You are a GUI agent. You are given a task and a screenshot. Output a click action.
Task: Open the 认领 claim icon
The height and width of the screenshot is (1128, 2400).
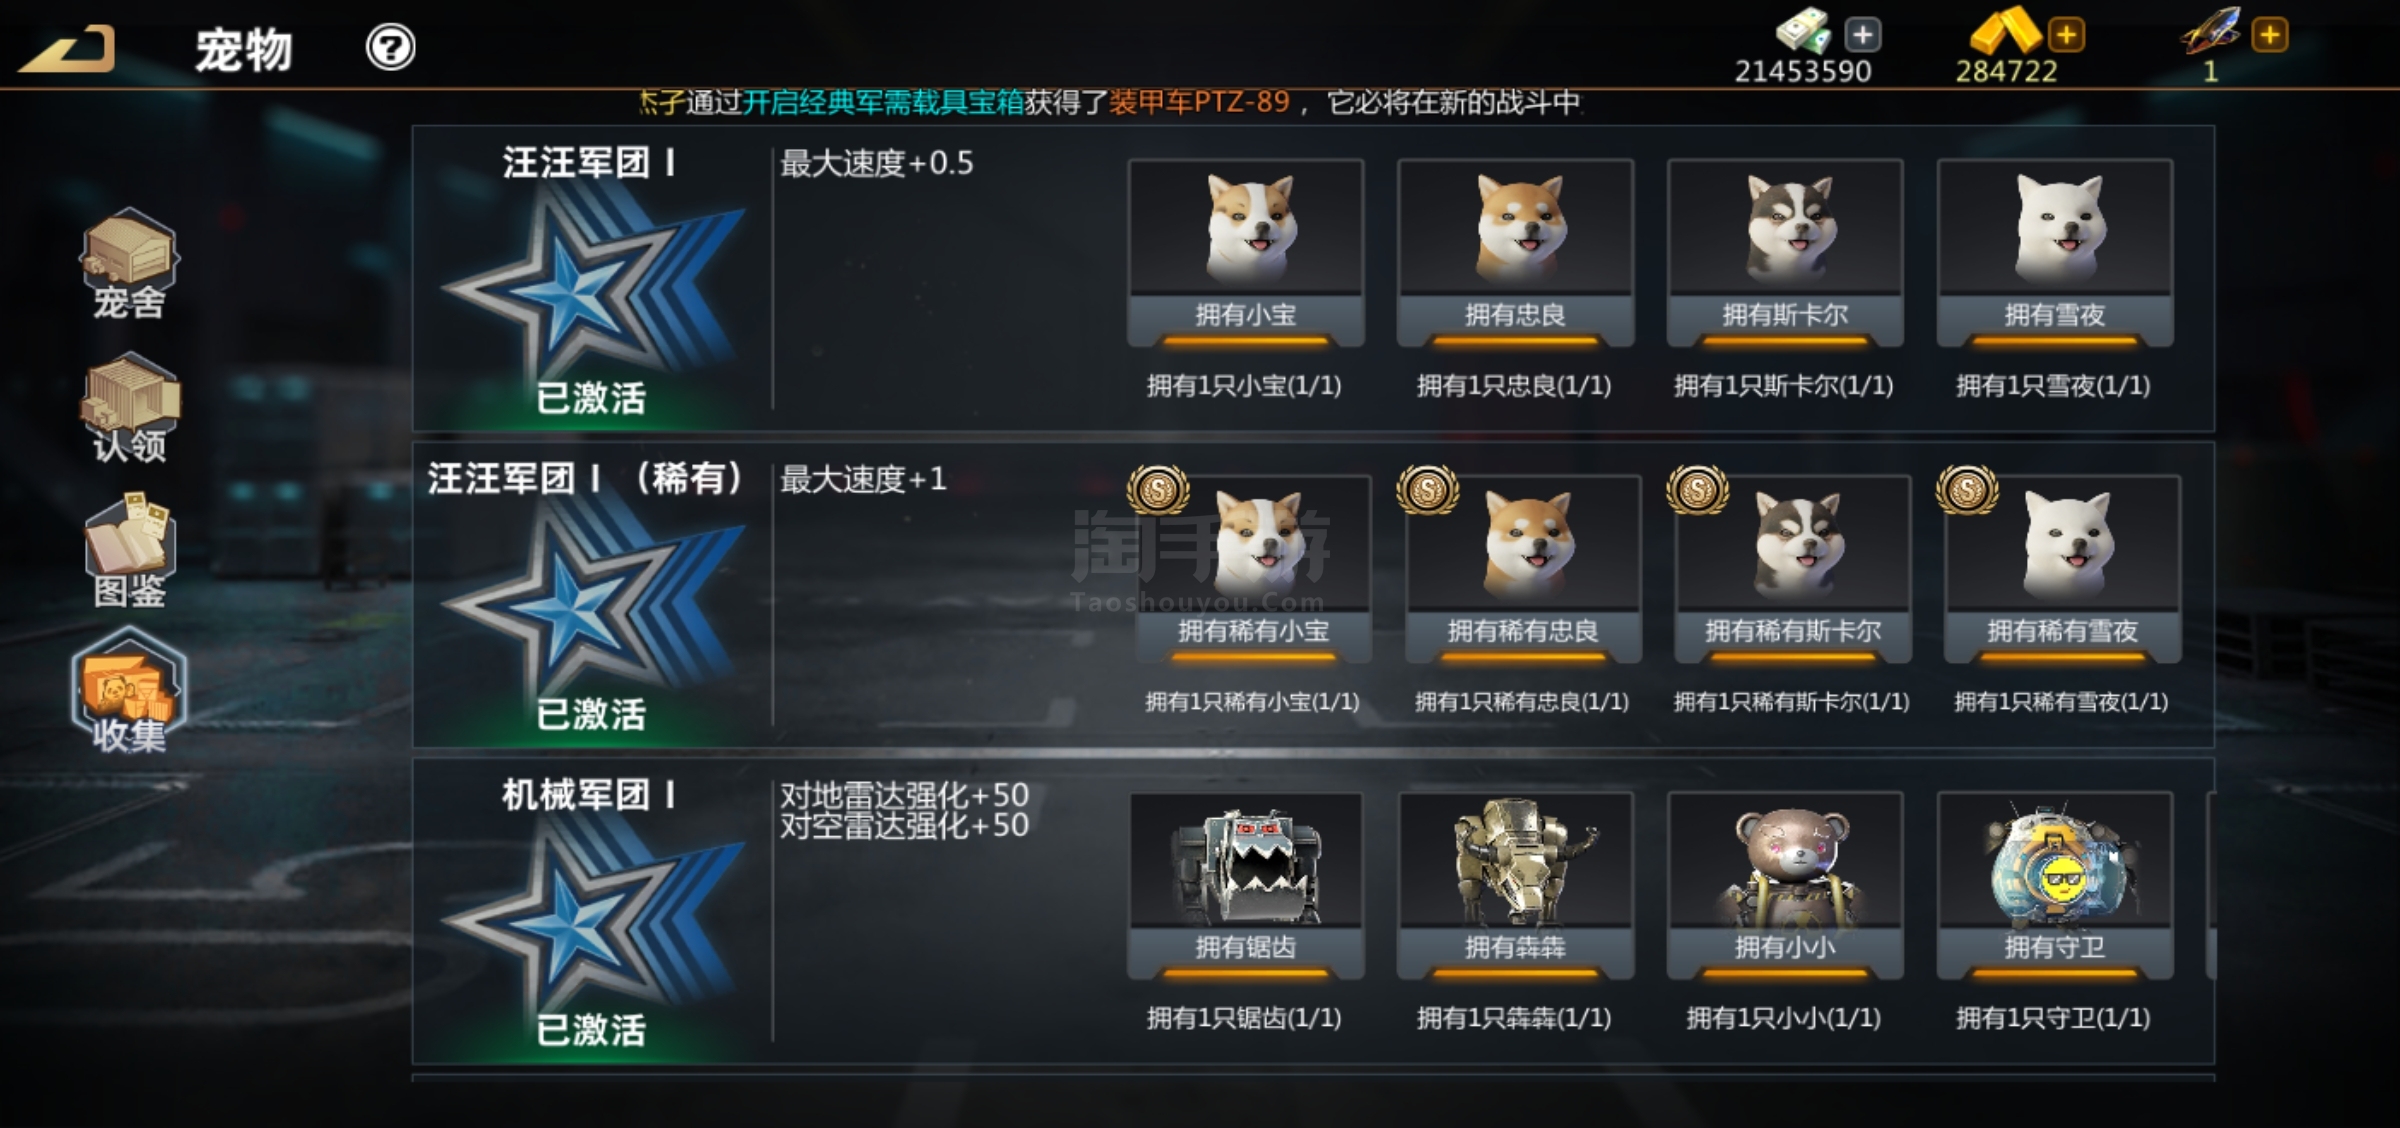[129, 407]
